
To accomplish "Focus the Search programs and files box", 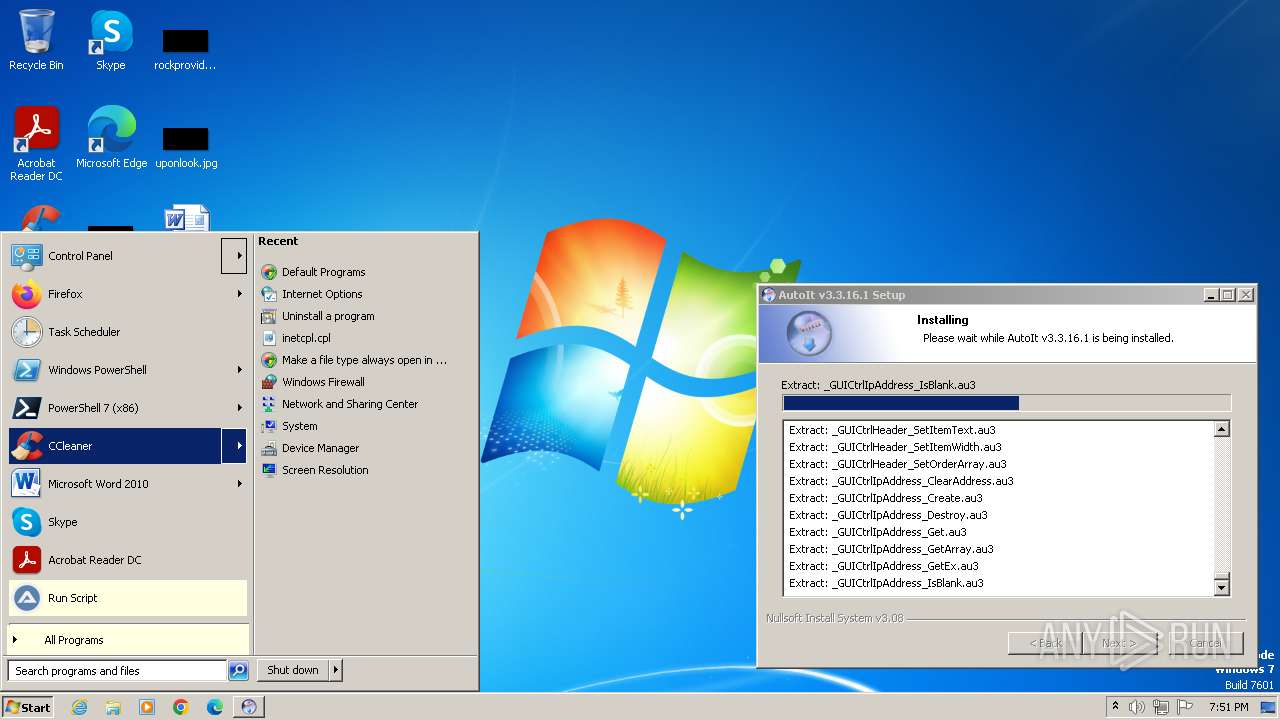I will tap(117, 671).
